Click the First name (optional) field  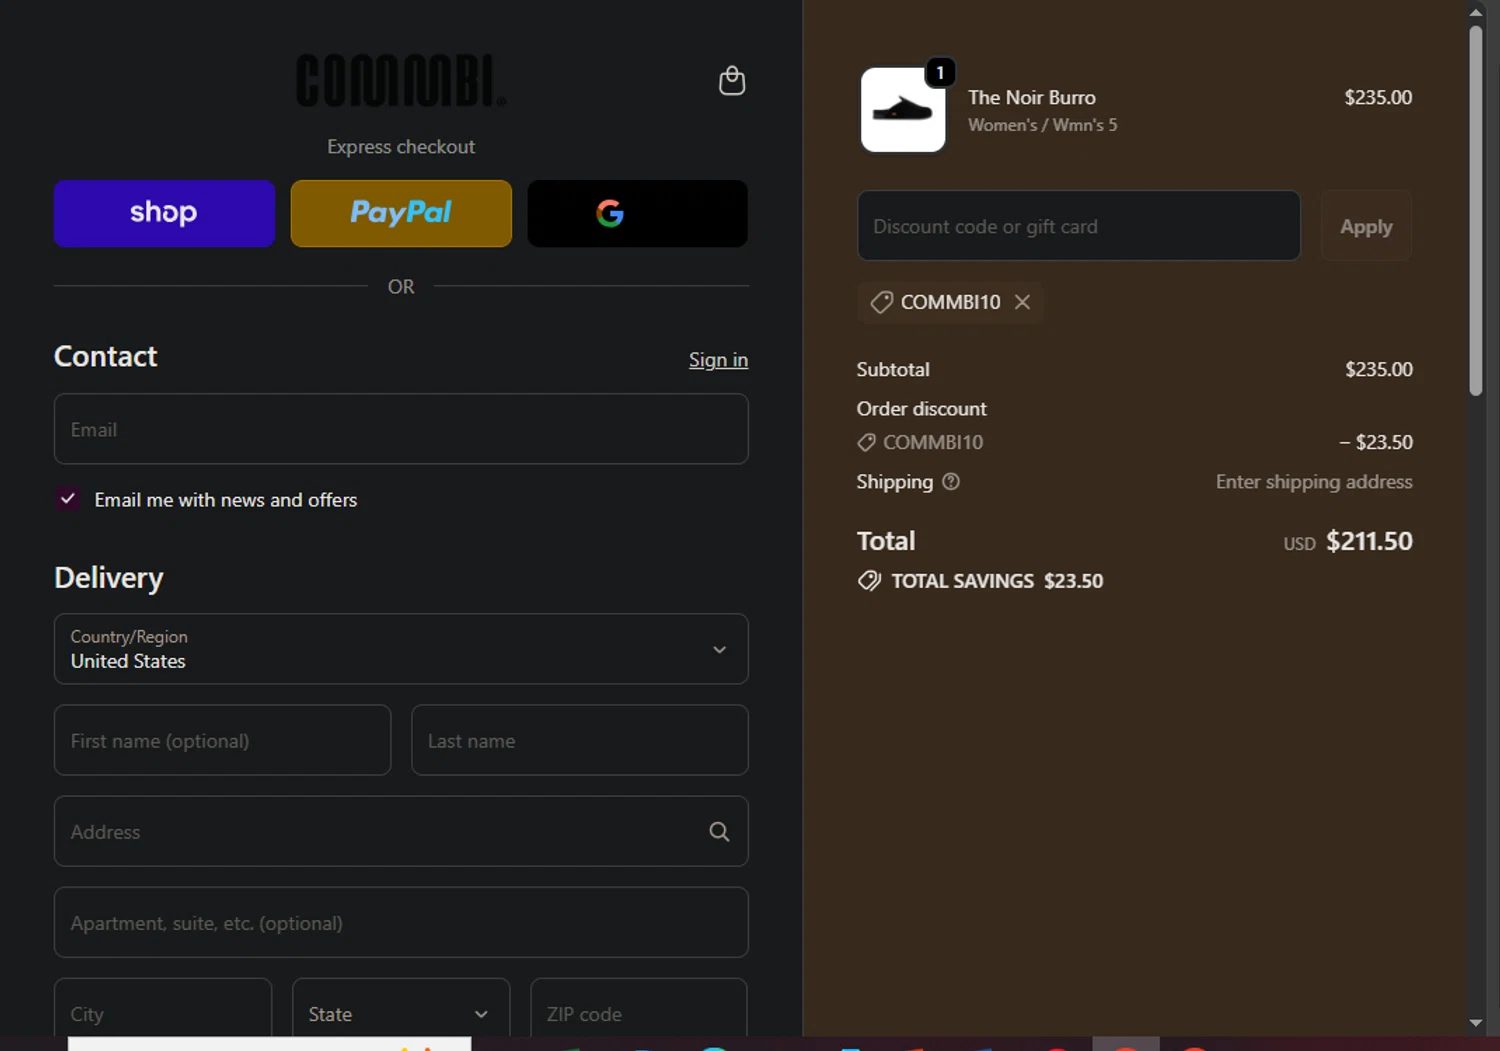click(x=222, y=740)
